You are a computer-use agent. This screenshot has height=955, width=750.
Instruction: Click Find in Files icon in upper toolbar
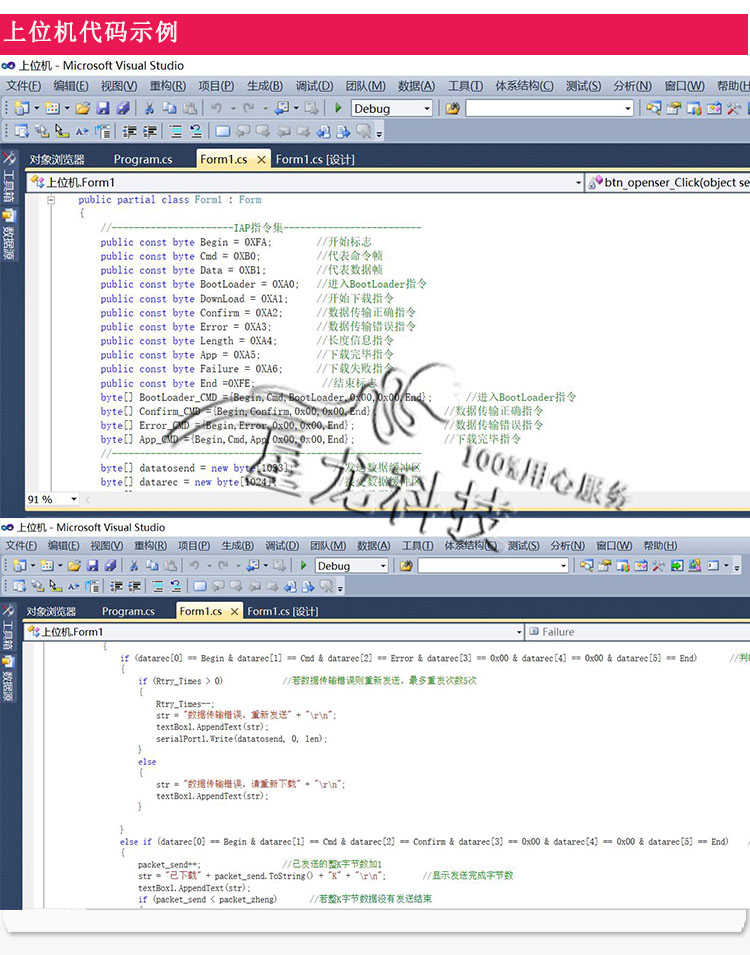452,108
